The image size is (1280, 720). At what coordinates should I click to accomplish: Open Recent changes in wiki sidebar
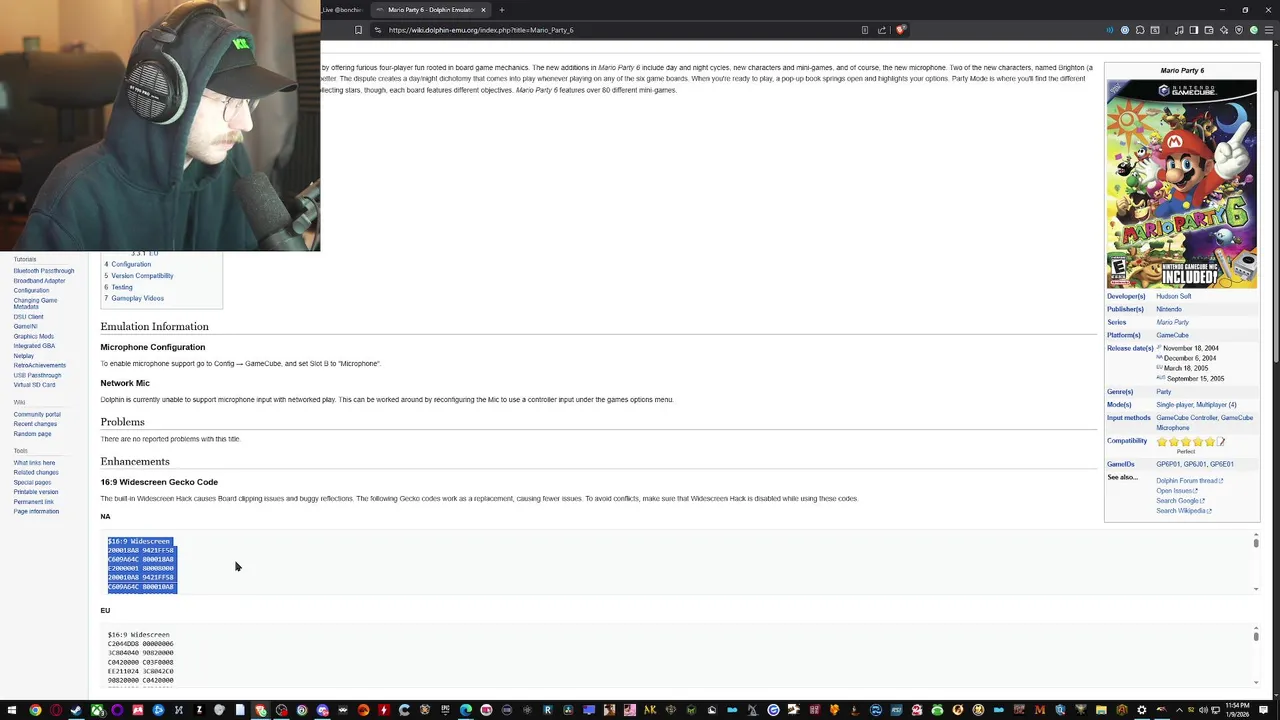tap(35, 424)
